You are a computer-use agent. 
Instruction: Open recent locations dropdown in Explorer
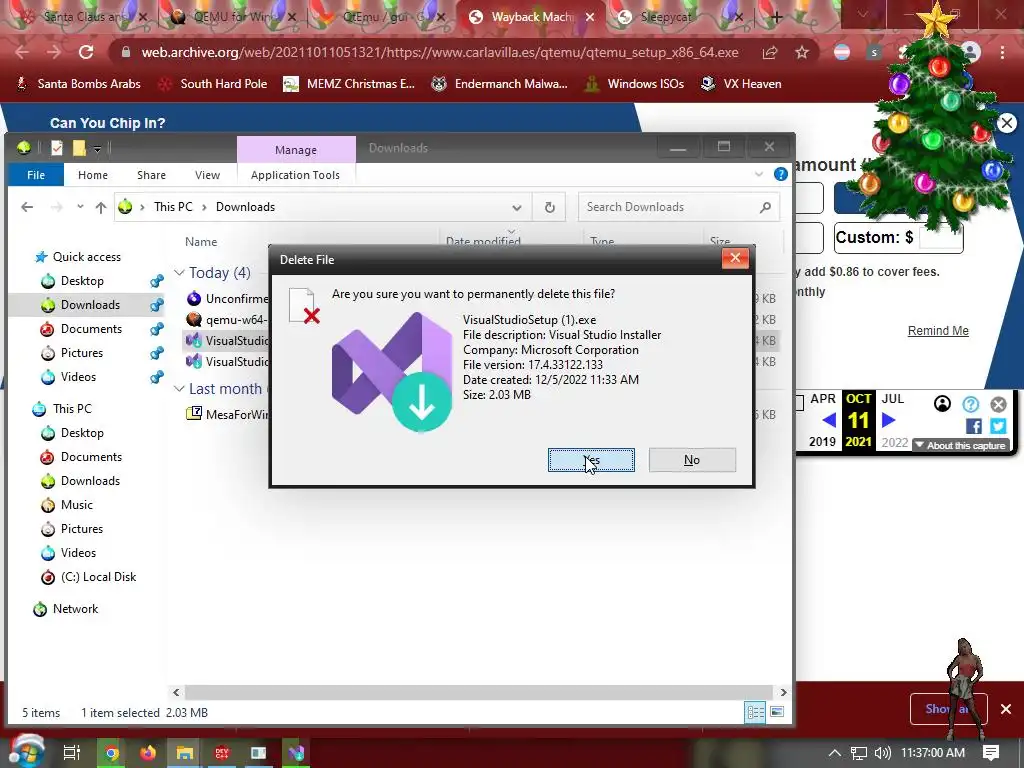(80, 207)
